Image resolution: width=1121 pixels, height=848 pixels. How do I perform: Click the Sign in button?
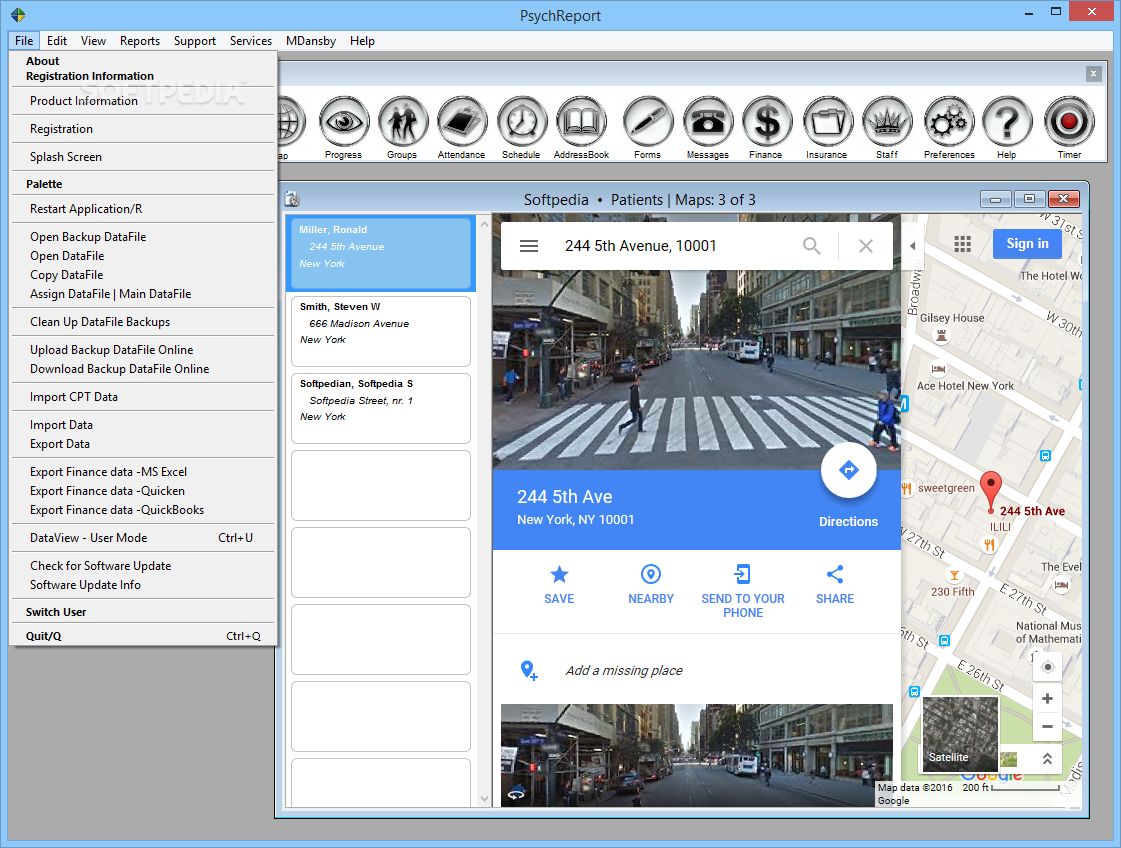pyautogui.click(x=1027, y=244)
